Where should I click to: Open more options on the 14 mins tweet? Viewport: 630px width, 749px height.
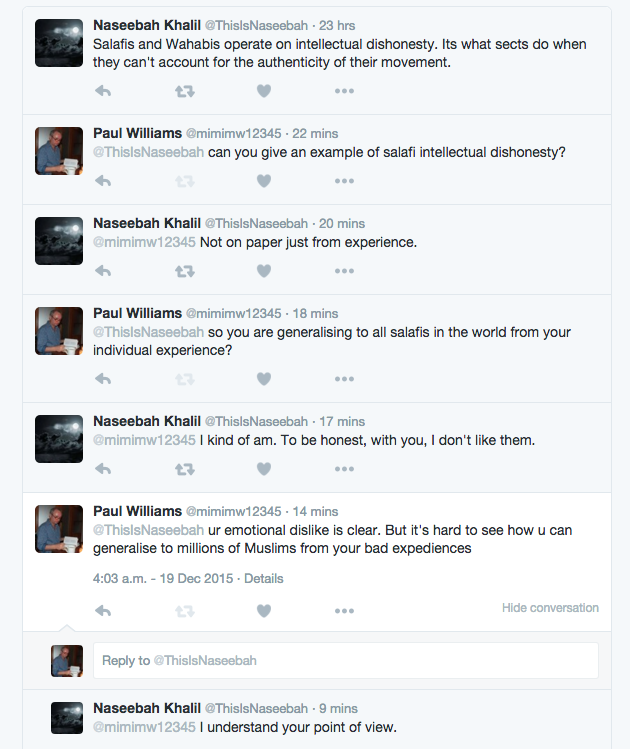344,610
